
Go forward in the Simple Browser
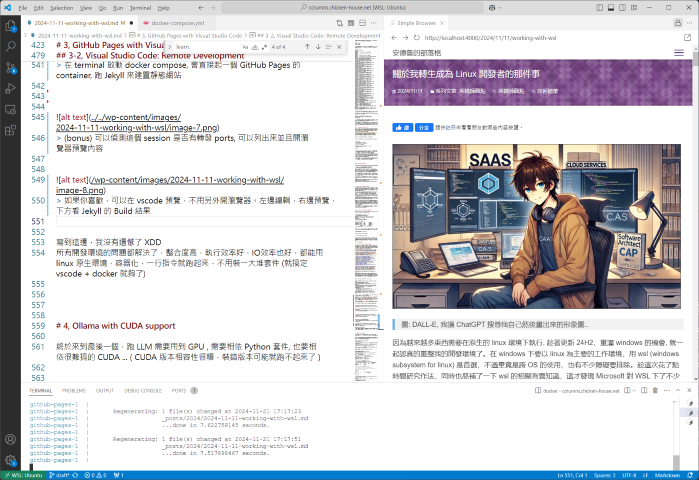405,38
